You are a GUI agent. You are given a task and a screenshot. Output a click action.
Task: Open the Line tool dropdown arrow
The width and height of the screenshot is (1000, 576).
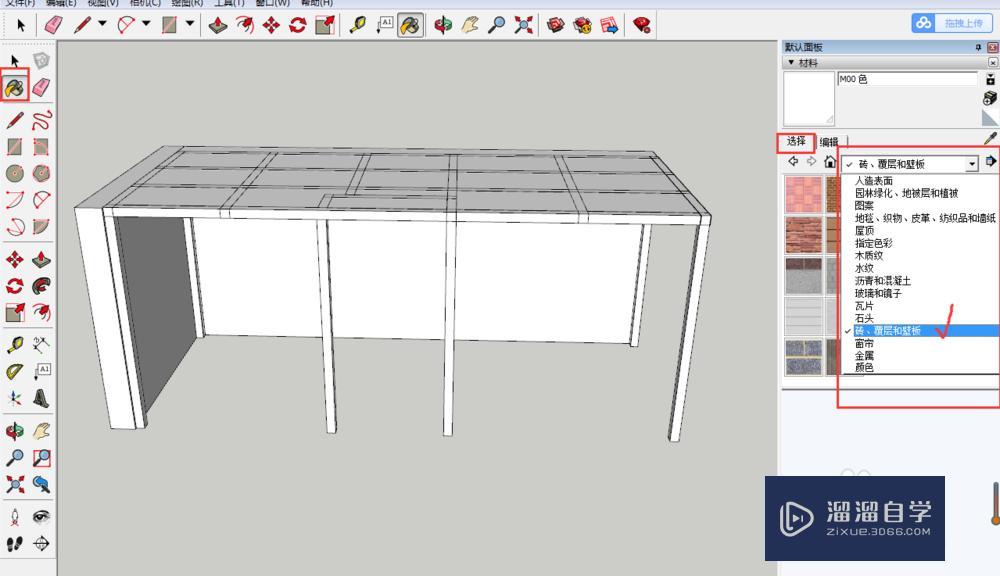pyautogui.click(x=102, y=24)
